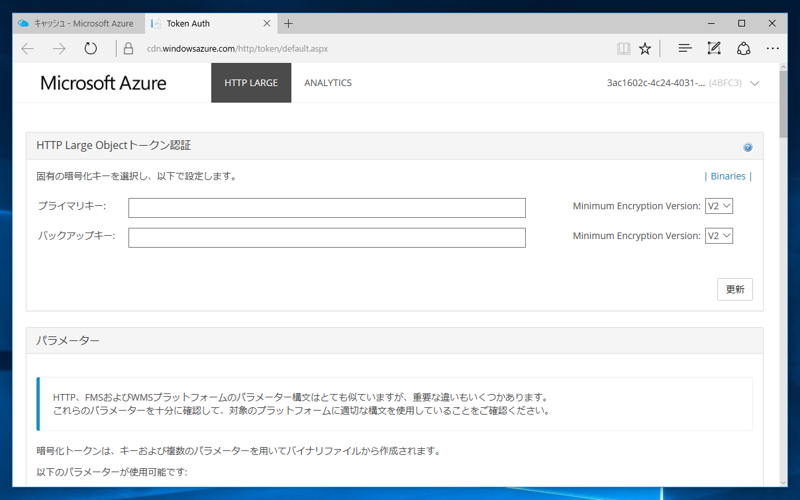
Task: Open primary key Minimum Encryption Version dropdown
Action: [719, 206]
